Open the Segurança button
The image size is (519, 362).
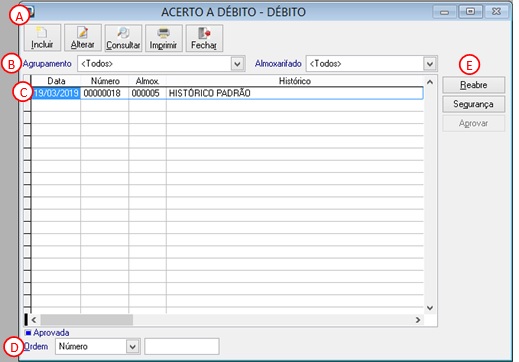473,104
